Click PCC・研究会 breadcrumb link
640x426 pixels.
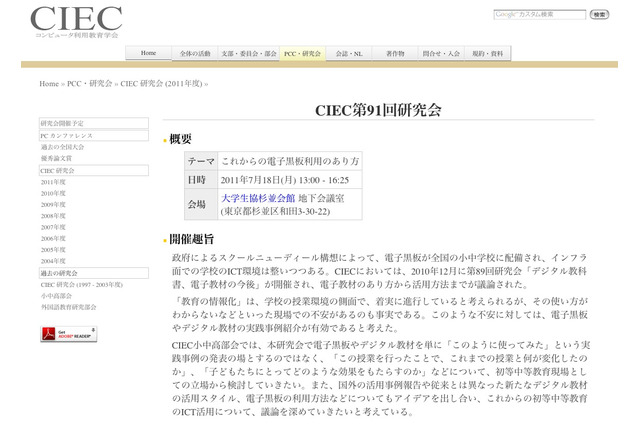tap(89, 84)
